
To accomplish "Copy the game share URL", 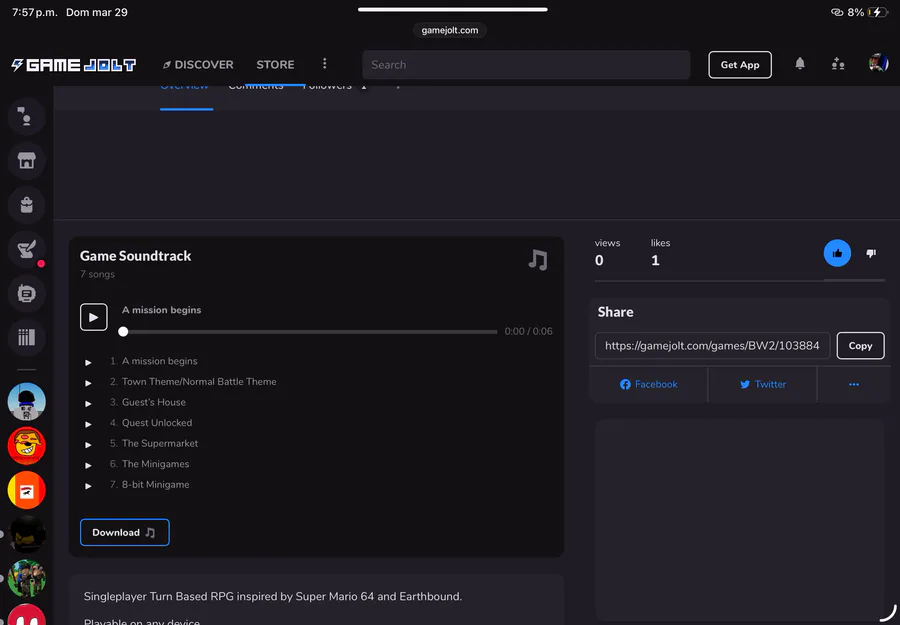I will pyautogui.click(x=860, y=346).
